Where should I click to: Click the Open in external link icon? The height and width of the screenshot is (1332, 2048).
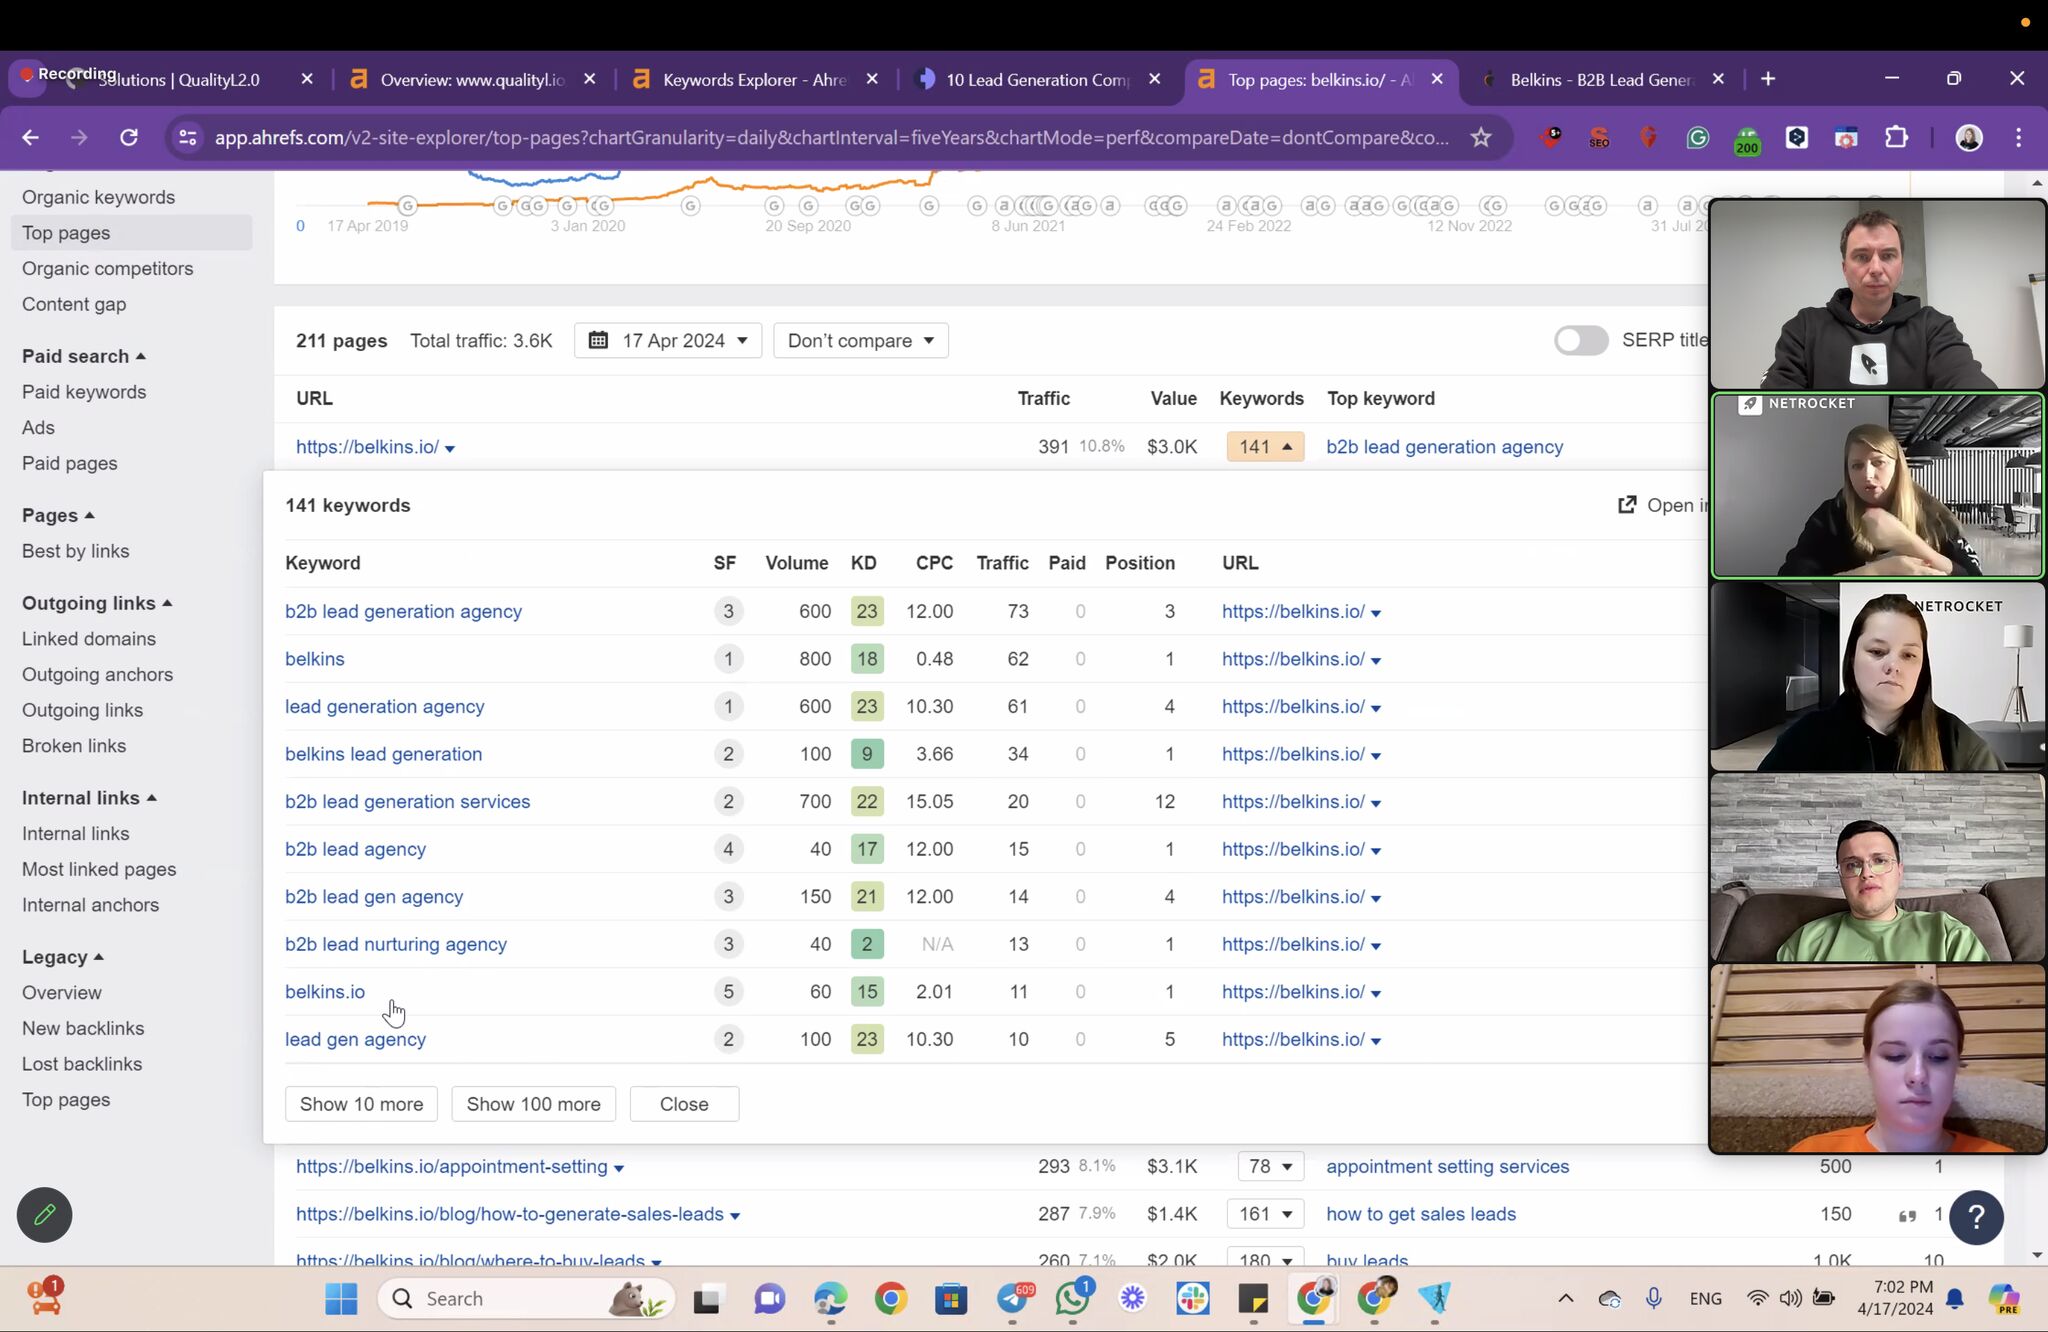(x=1627, y=505)
